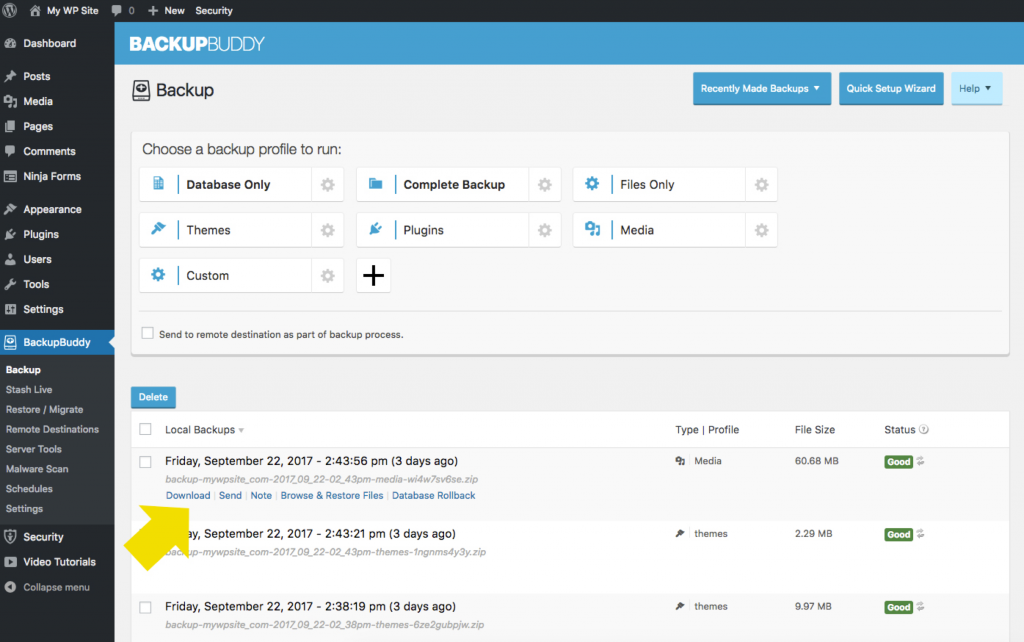Click the 2.29 MB themes backup type icon

680,534
